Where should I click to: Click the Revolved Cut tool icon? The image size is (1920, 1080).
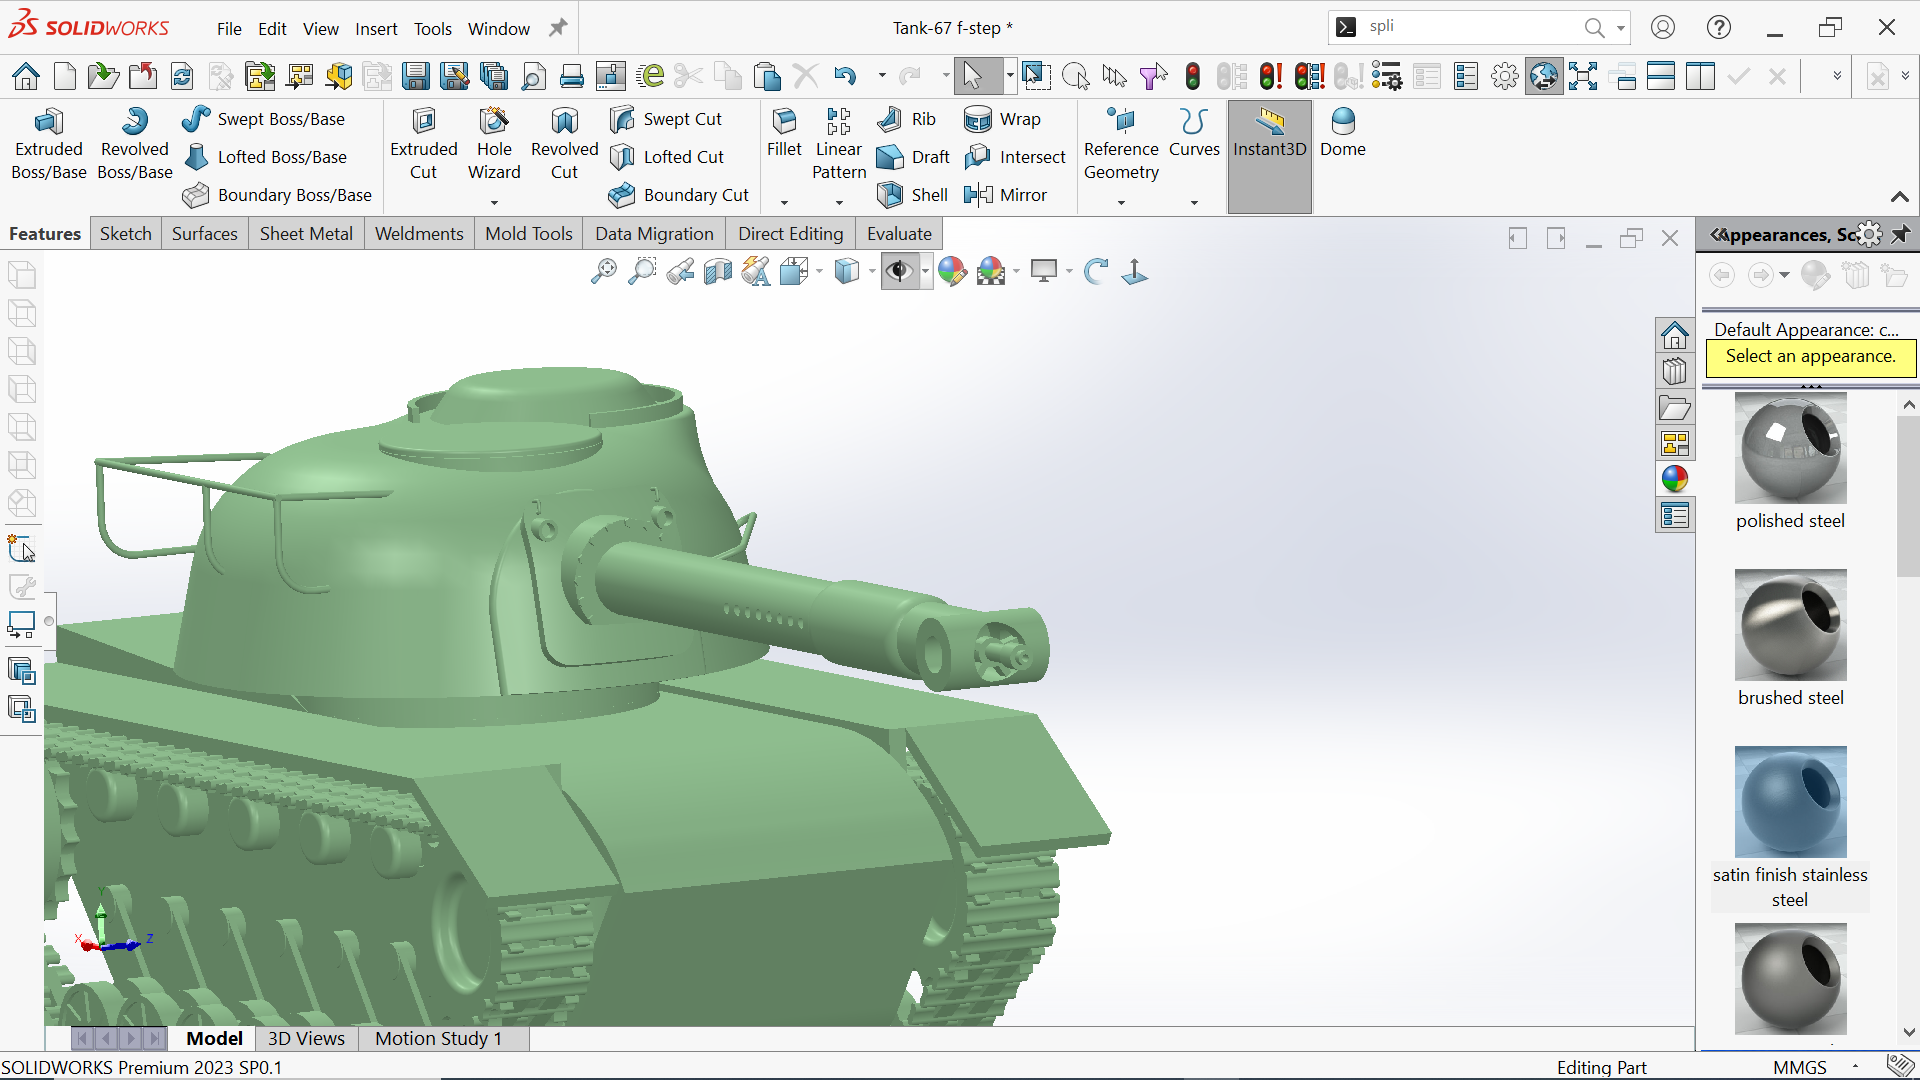[564, 122]
